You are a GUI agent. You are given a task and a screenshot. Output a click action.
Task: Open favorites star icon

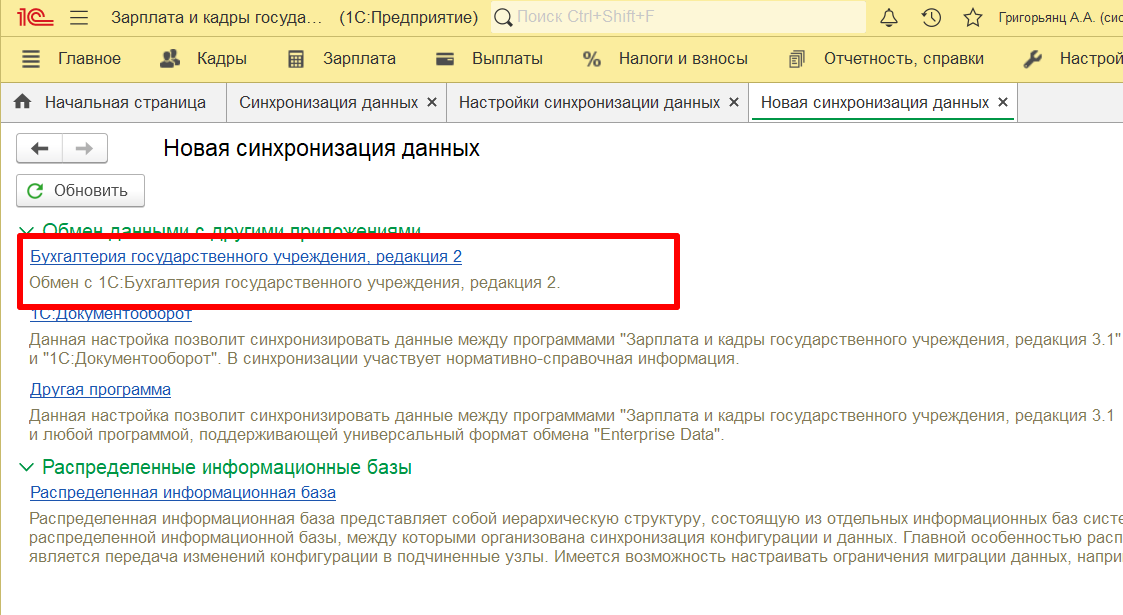[972, 18]
